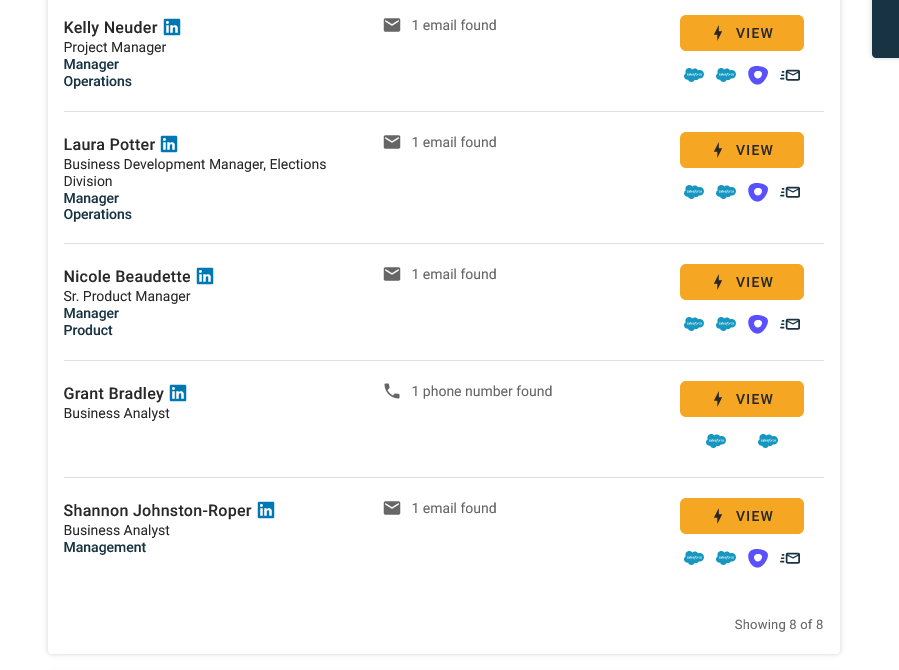Click Nicole Beaudette's LinkedIn icon
The height and width of the screenshot is (670, 899).
205,276
